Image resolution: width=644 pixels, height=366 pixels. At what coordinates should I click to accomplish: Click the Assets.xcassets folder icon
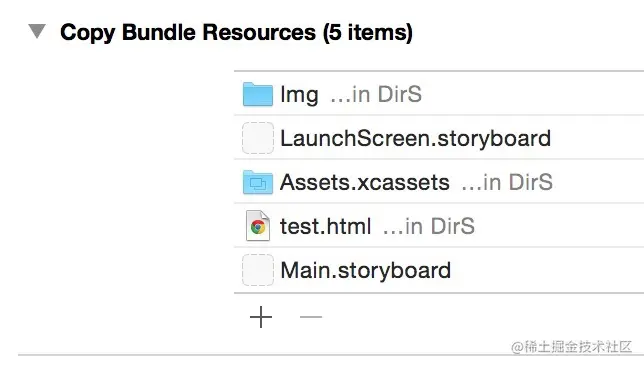click(258, 182)
